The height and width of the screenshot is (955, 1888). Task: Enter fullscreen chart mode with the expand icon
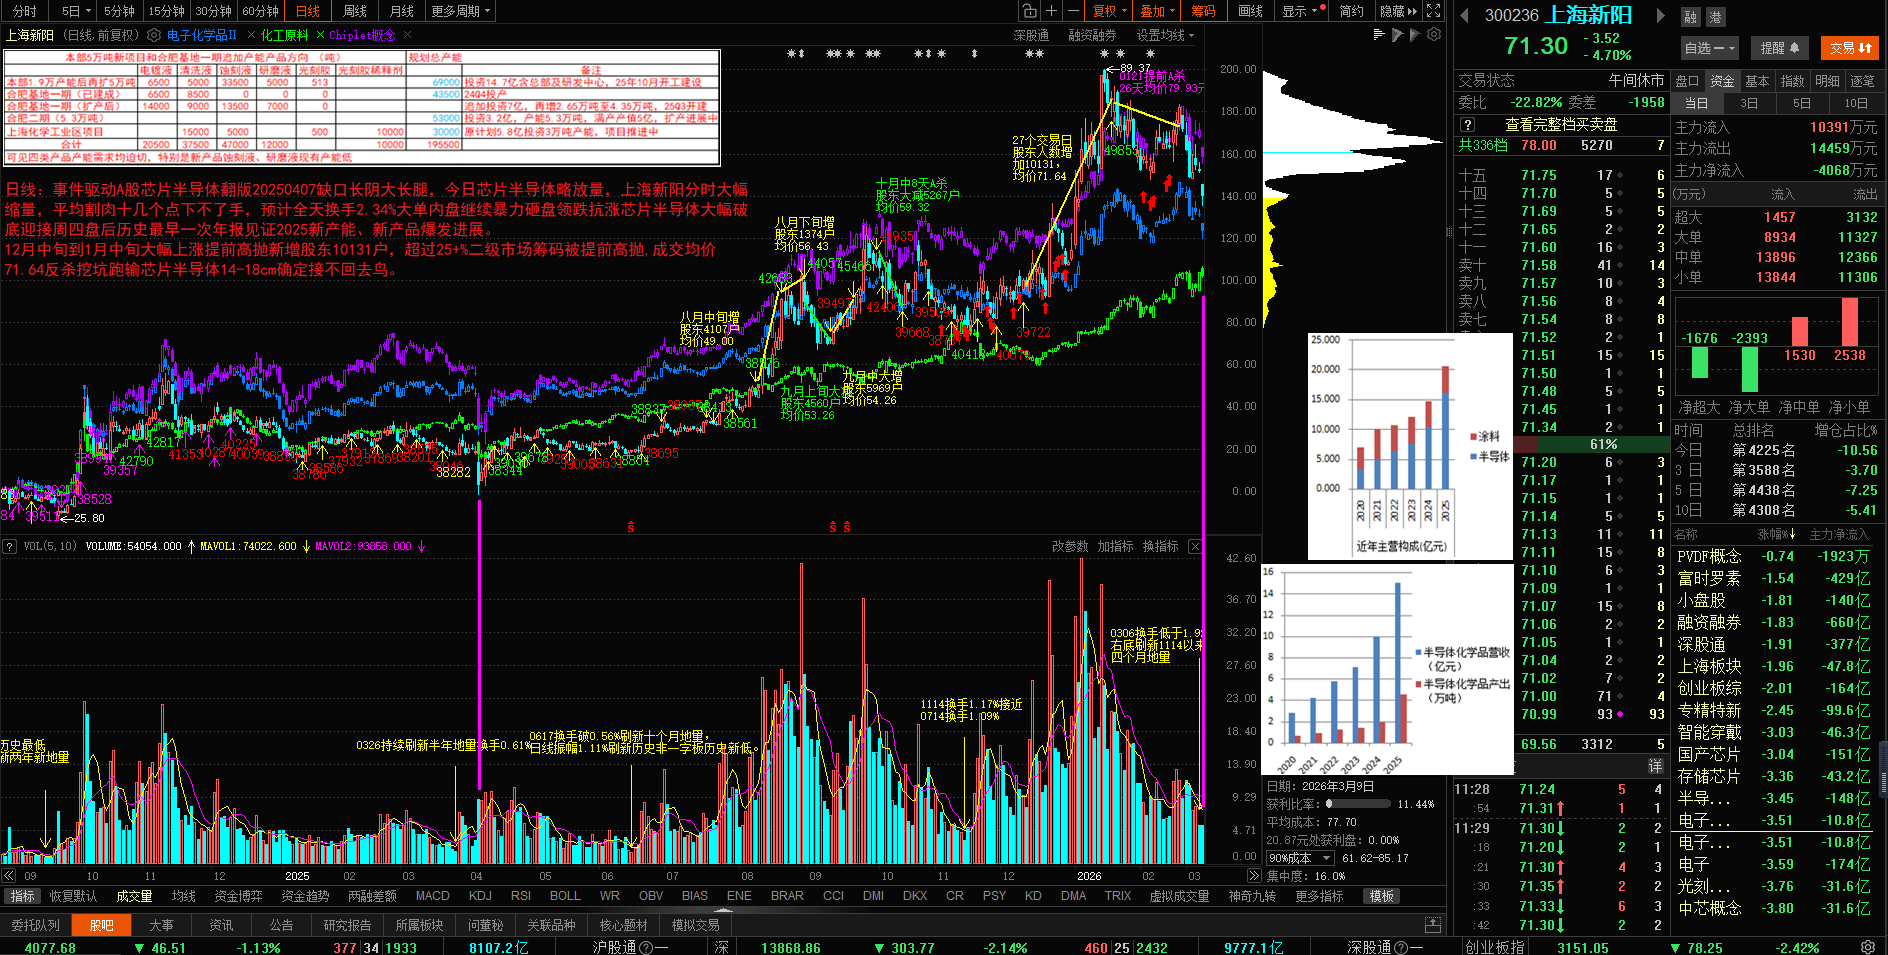[1433, 11]
